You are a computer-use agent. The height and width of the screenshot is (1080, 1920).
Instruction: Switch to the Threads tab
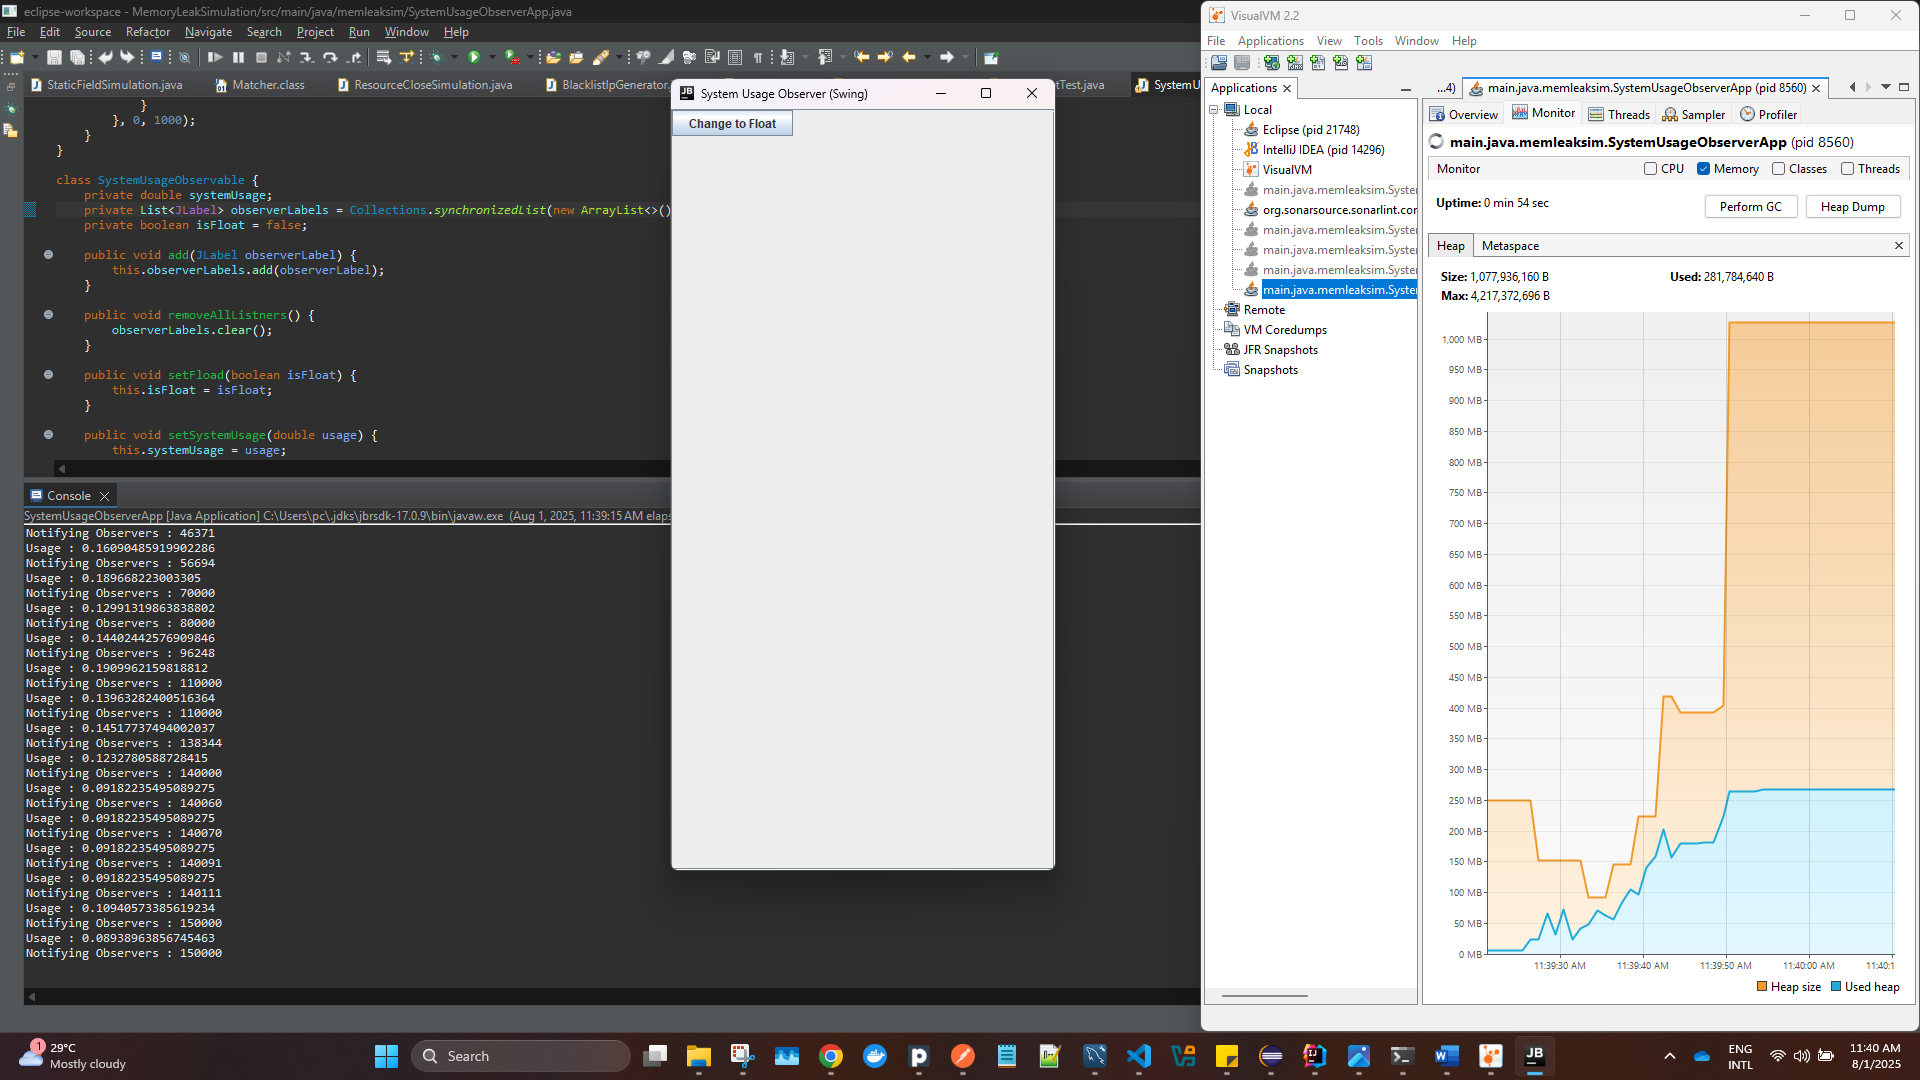click(1619, 115)
